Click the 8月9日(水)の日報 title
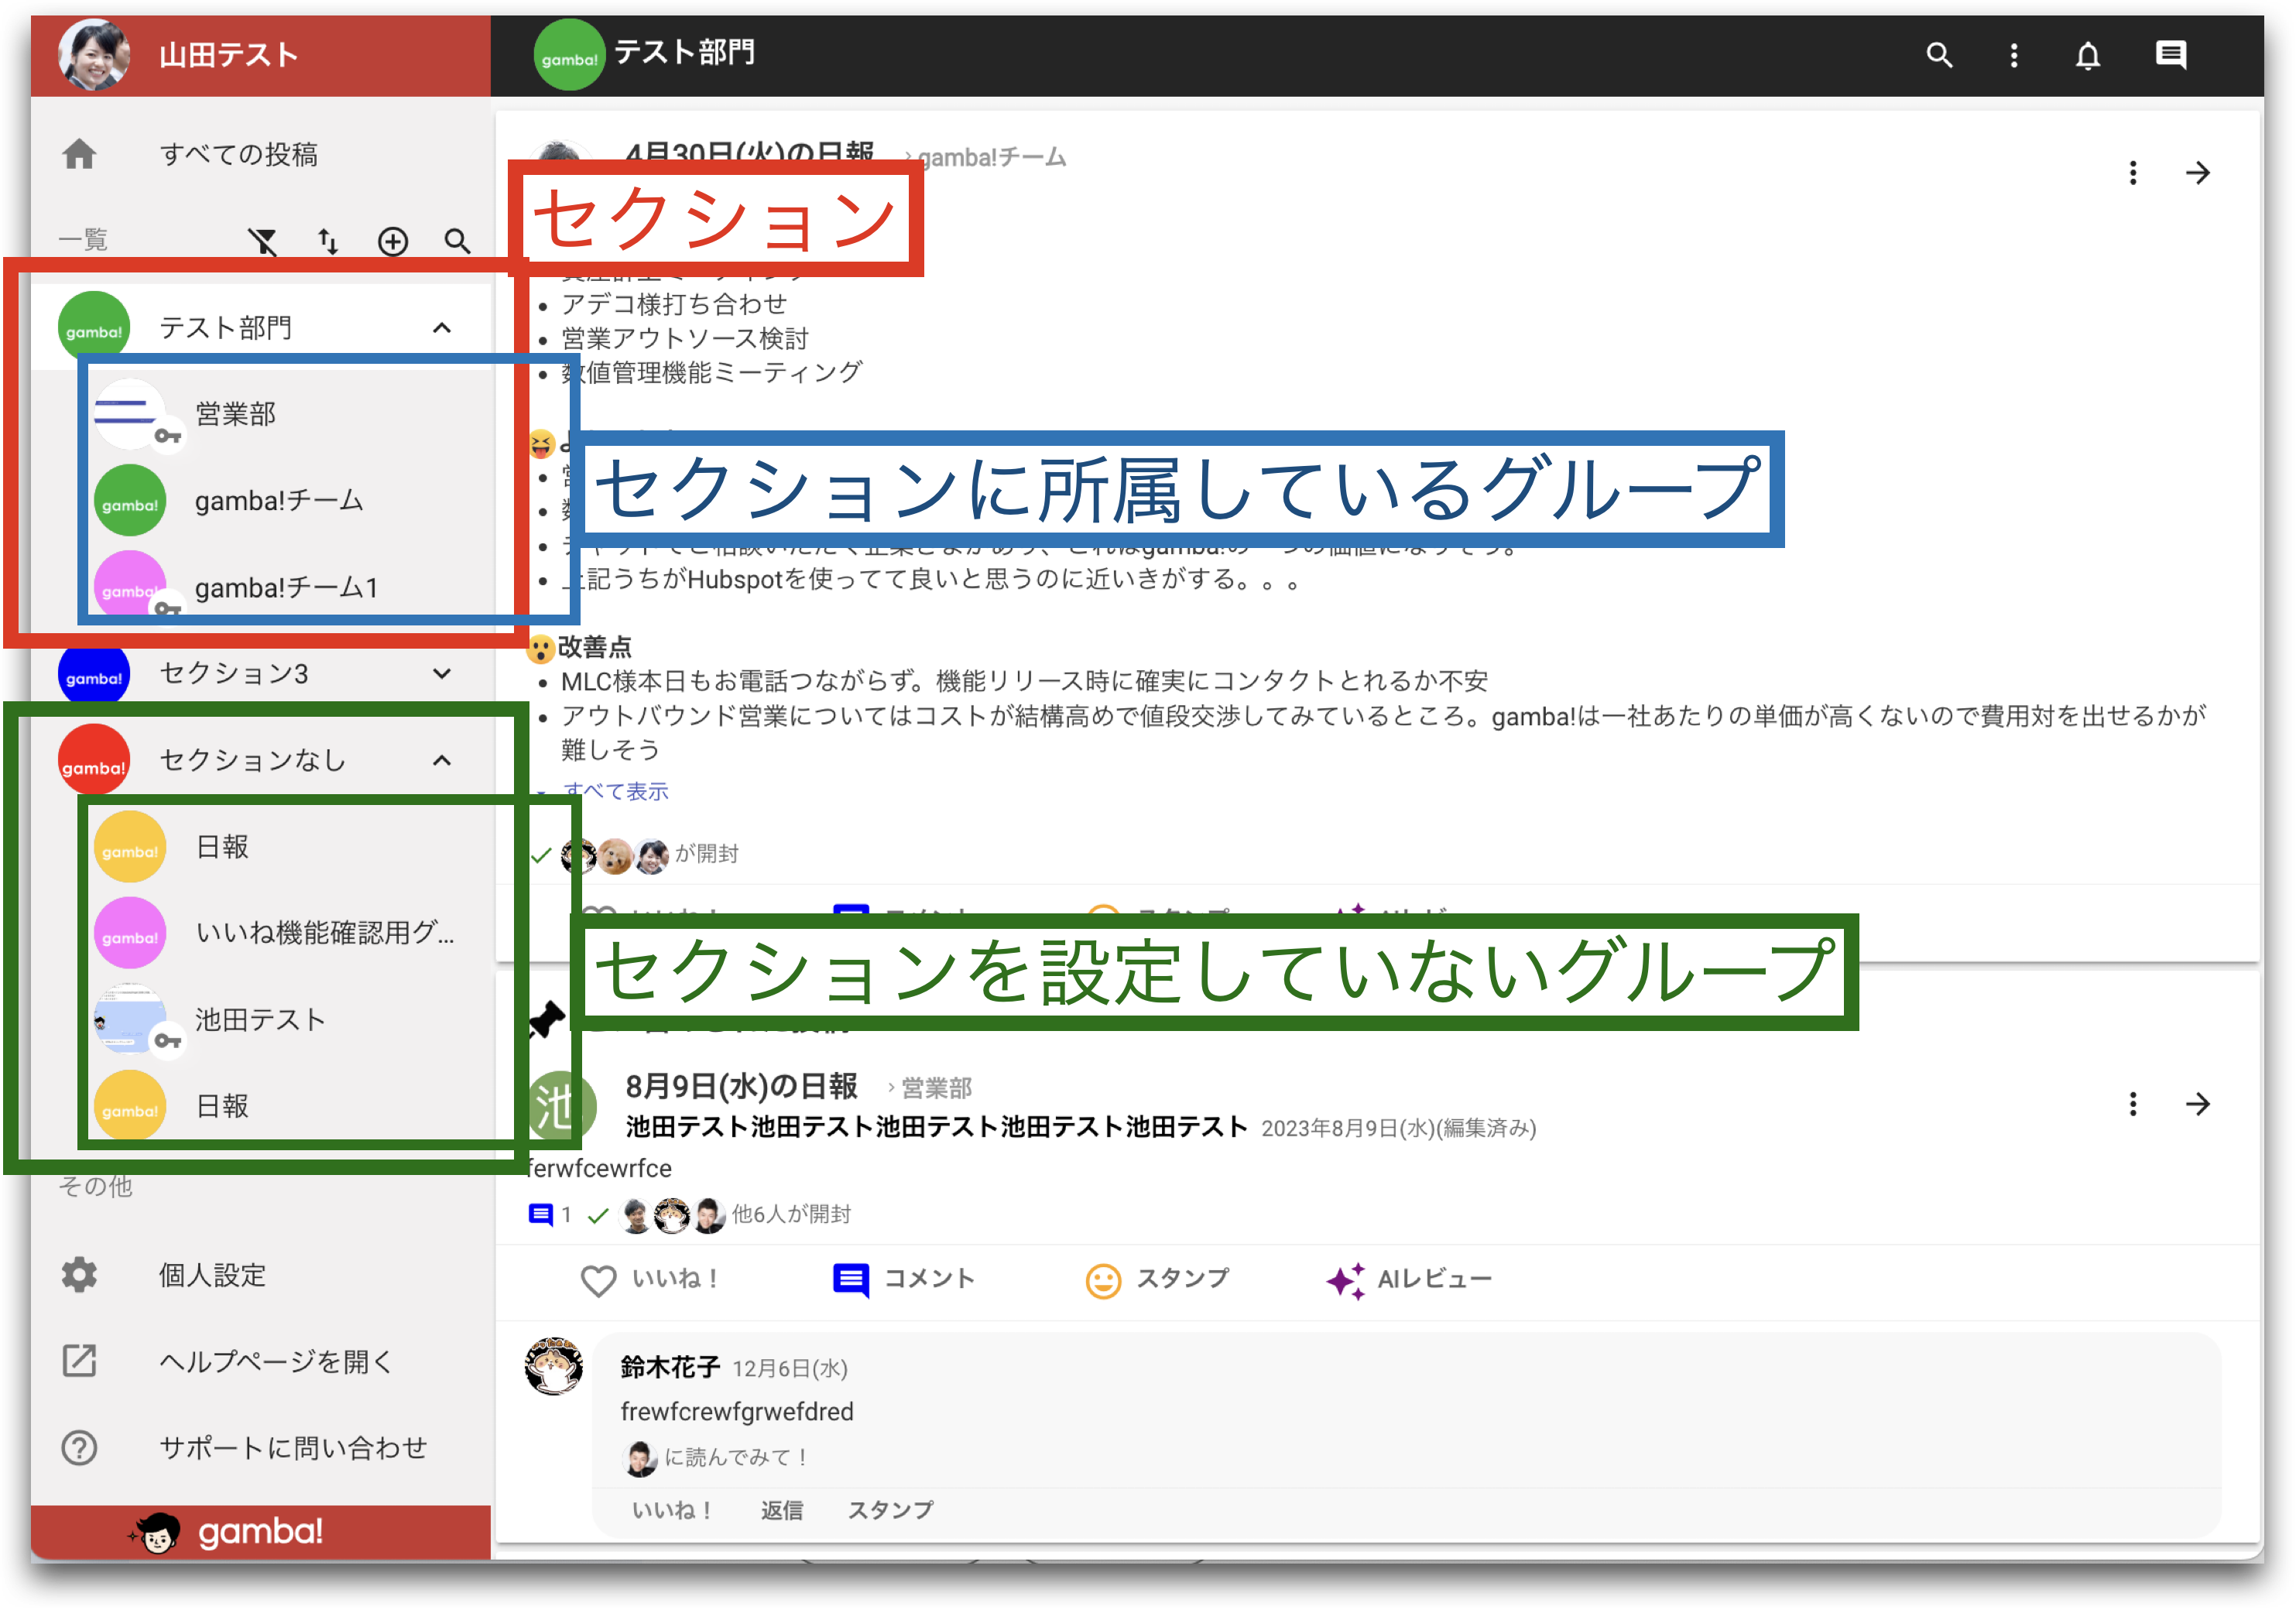This screenshot has height=1610, width=2296. tap(741, 1086)
